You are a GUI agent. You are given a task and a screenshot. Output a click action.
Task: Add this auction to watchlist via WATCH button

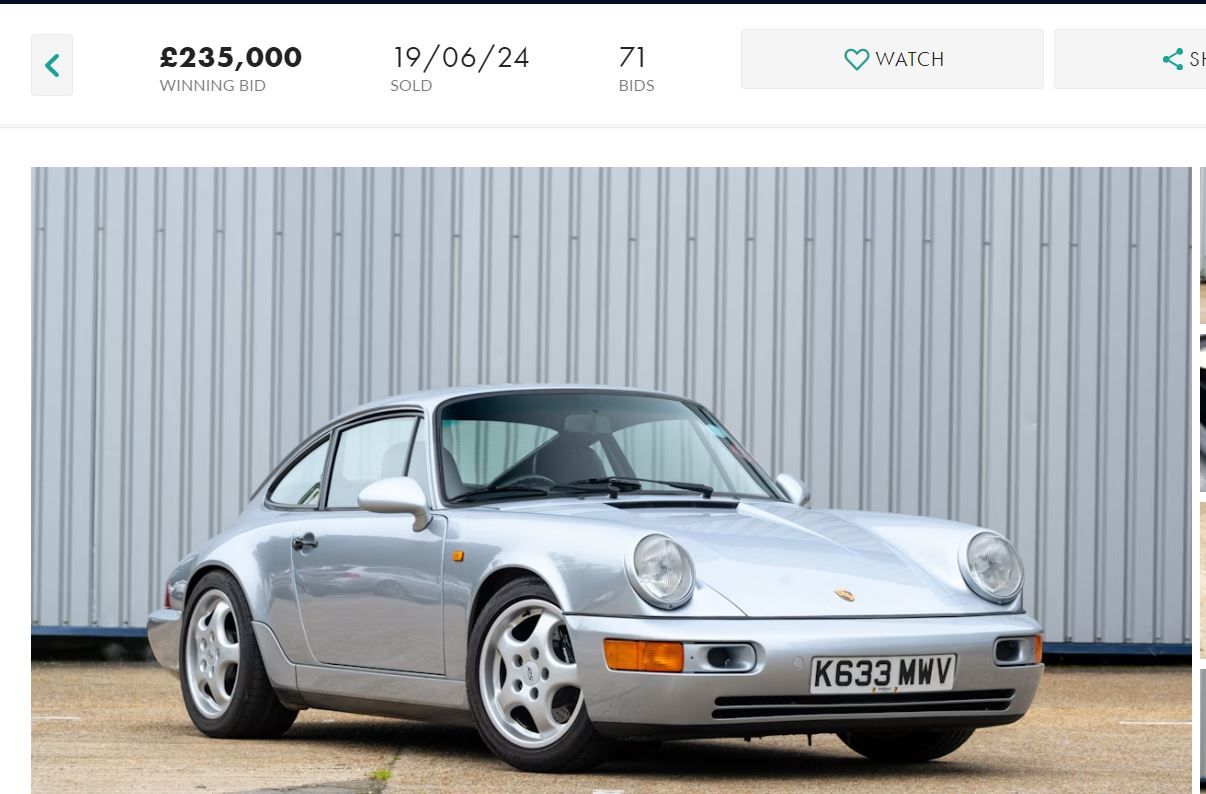click(892, 59)
